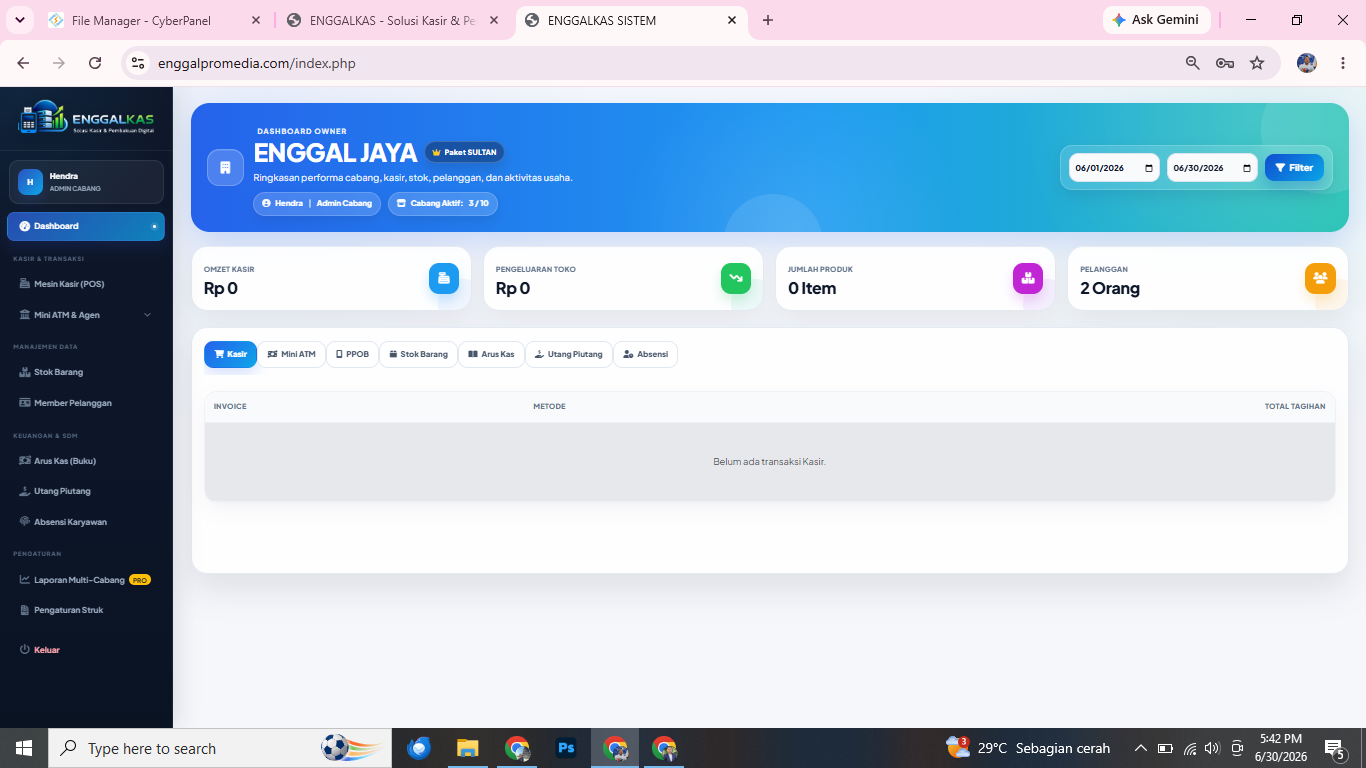Click the end date field 06/30/2026
The height and width of the screenshot is (768, 1366).
[1212, 168]
